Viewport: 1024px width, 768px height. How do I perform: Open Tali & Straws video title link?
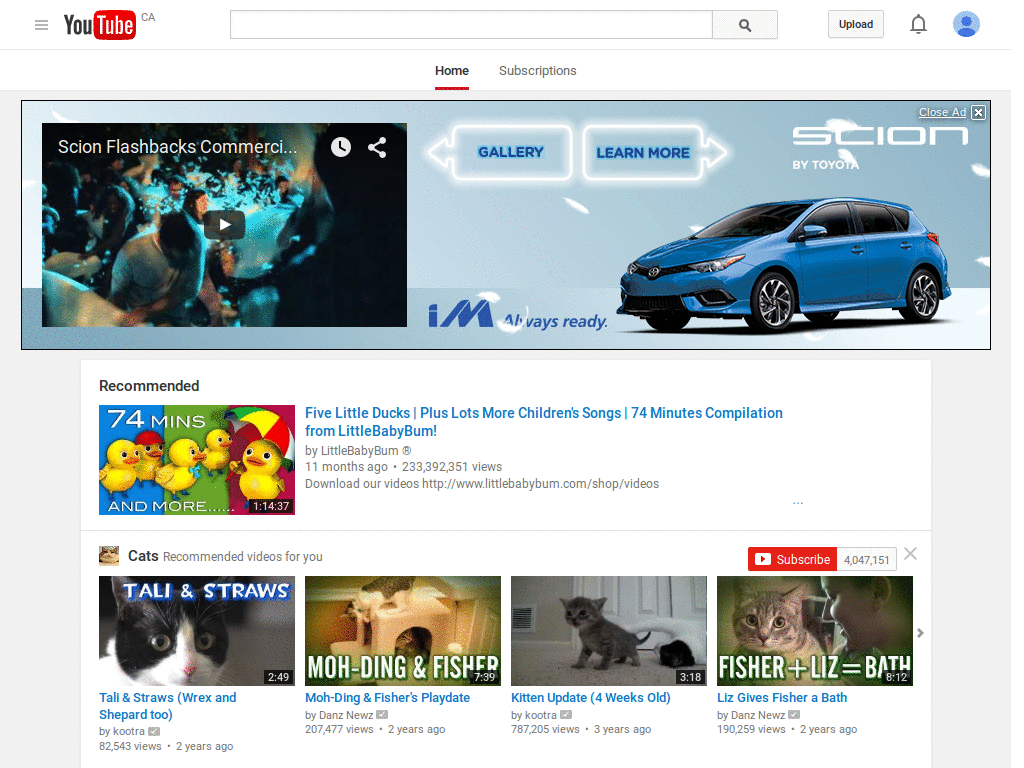[x=168, y=706]
